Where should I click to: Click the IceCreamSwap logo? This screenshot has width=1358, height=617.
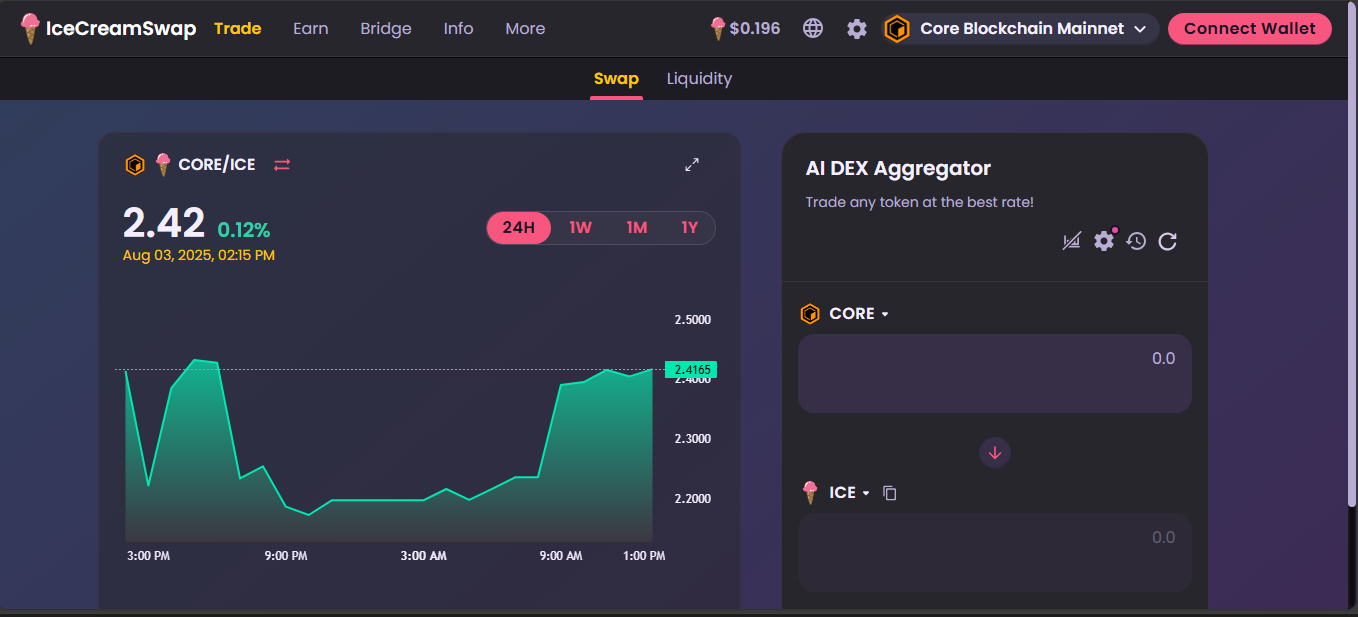coord(108,28)
